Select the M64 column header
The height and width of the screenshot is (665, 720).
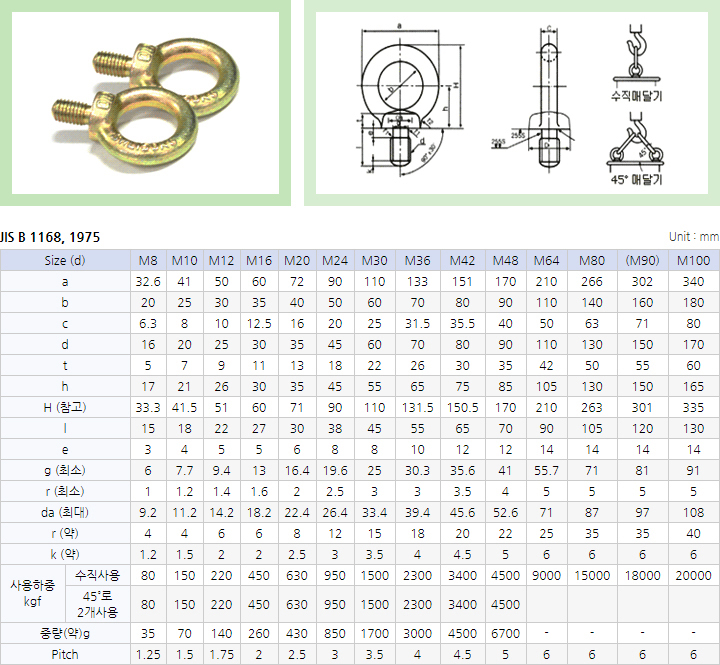(546, 260)
